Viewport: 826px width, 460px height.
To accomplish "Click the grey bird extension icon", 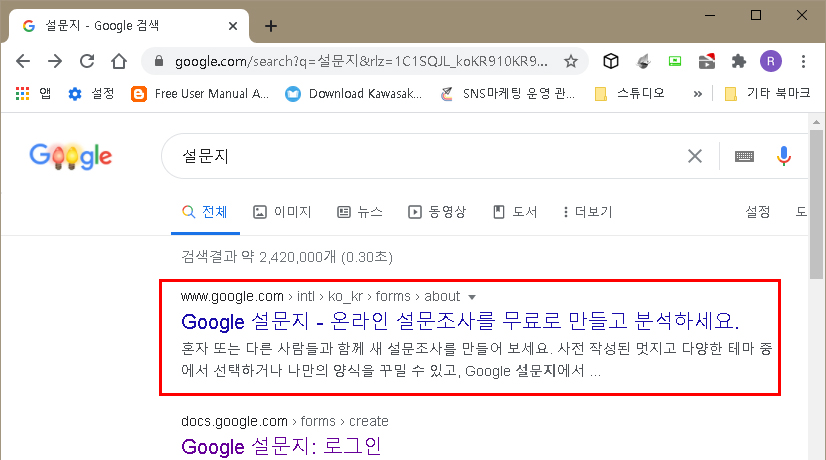I will point(643,62).
